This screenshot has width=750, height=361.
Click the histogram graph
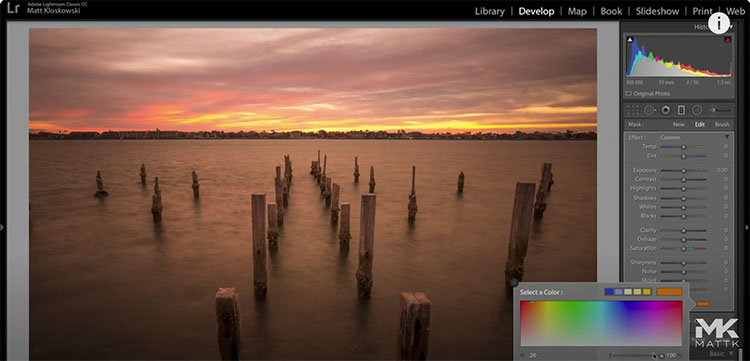tap(679, 56)
